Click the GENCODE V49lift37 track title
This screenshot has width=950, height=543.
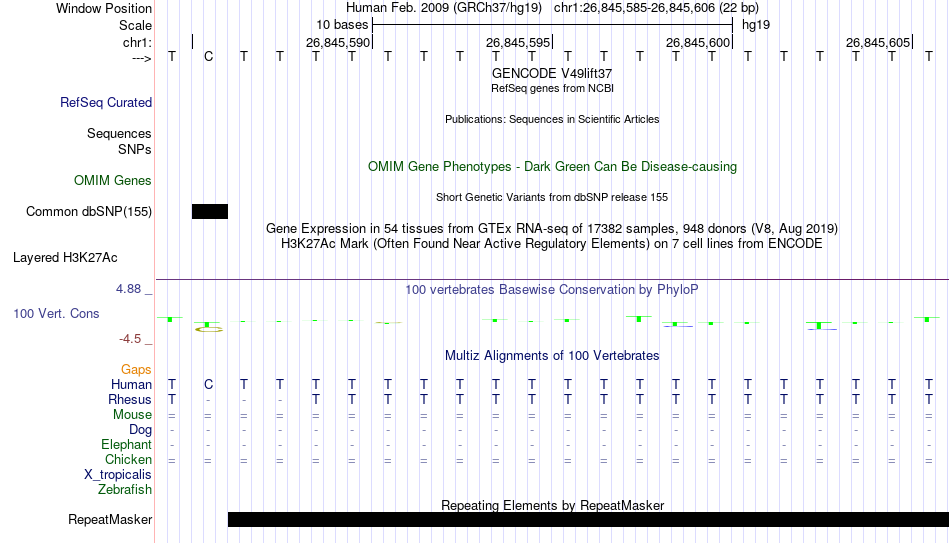tap(552, 73)
